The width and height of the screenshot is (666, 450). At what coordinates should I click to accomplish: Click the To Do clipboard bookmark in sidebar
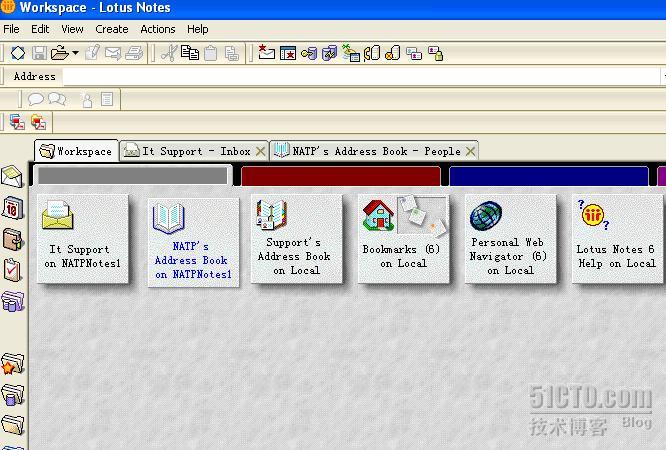click(x=12, y=270)
